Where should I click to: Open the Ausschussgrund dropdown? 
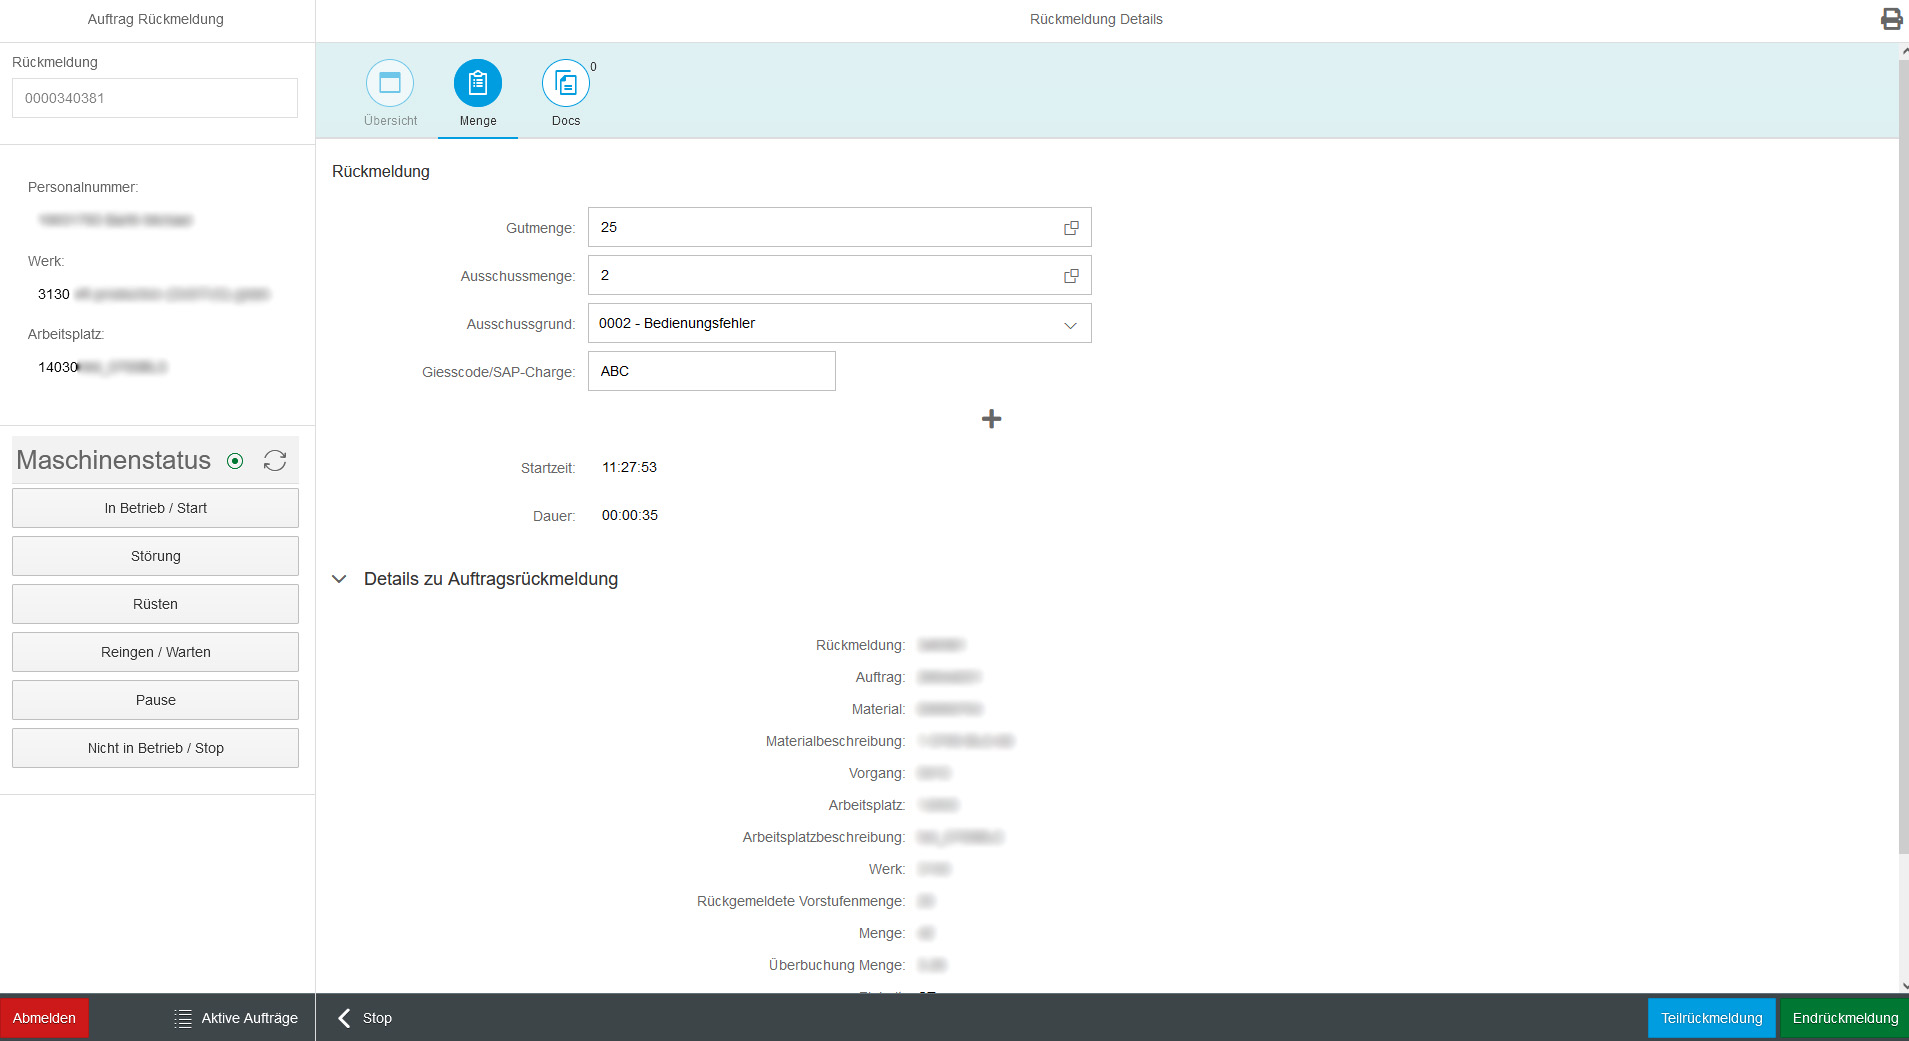[x=1070, y=324]
